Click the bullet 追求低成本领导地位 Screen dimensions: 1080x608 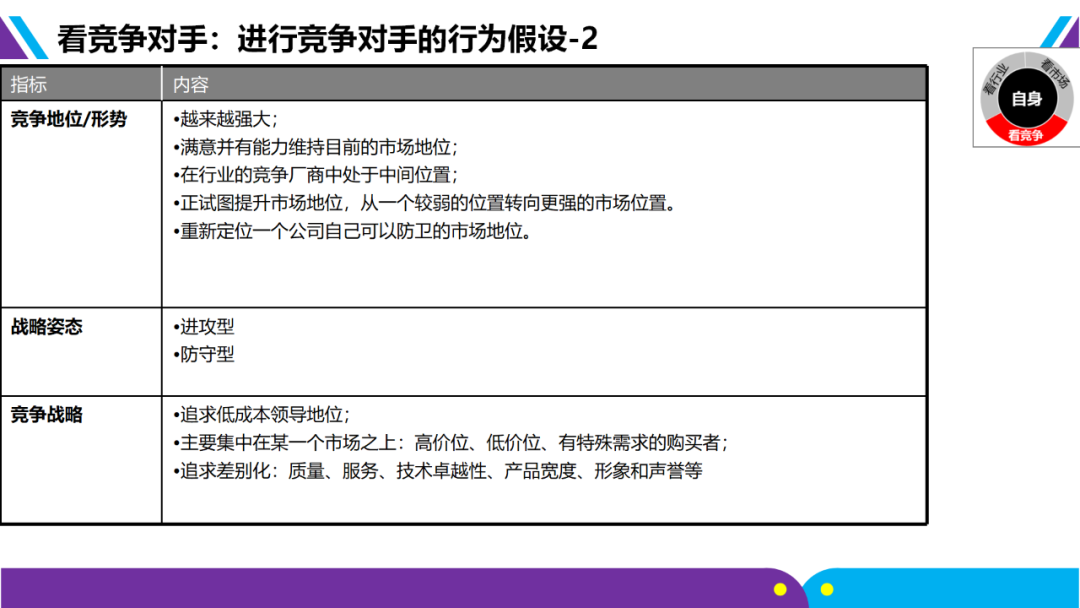pyautogui.click(x=262, y=415)
